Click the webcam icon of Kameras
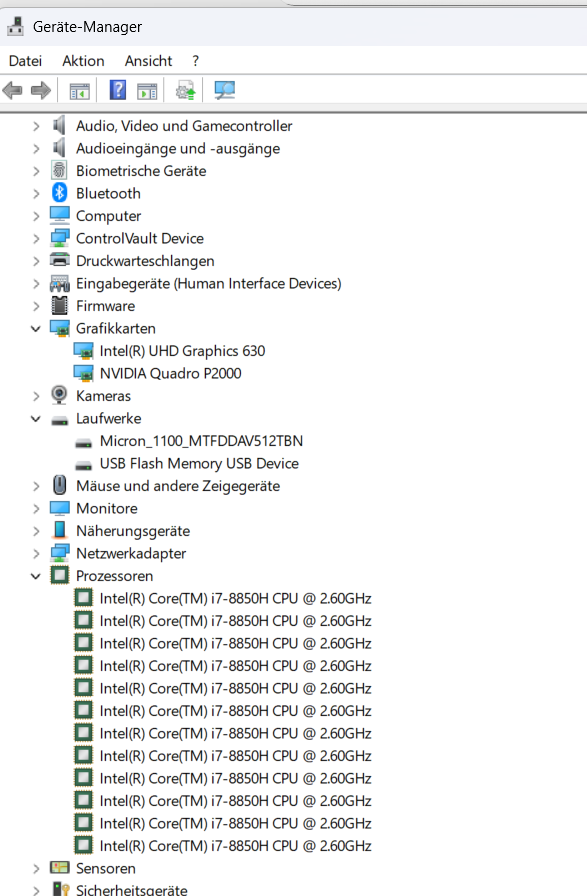The height and width of the screenshot is (896, 587). coord(59,395)
